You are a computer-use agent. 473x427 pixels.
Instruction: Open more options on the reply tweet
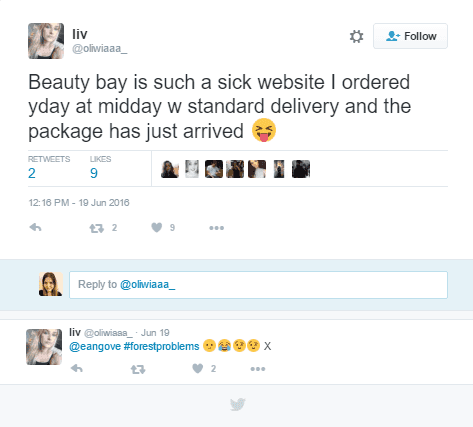(258, 369)
